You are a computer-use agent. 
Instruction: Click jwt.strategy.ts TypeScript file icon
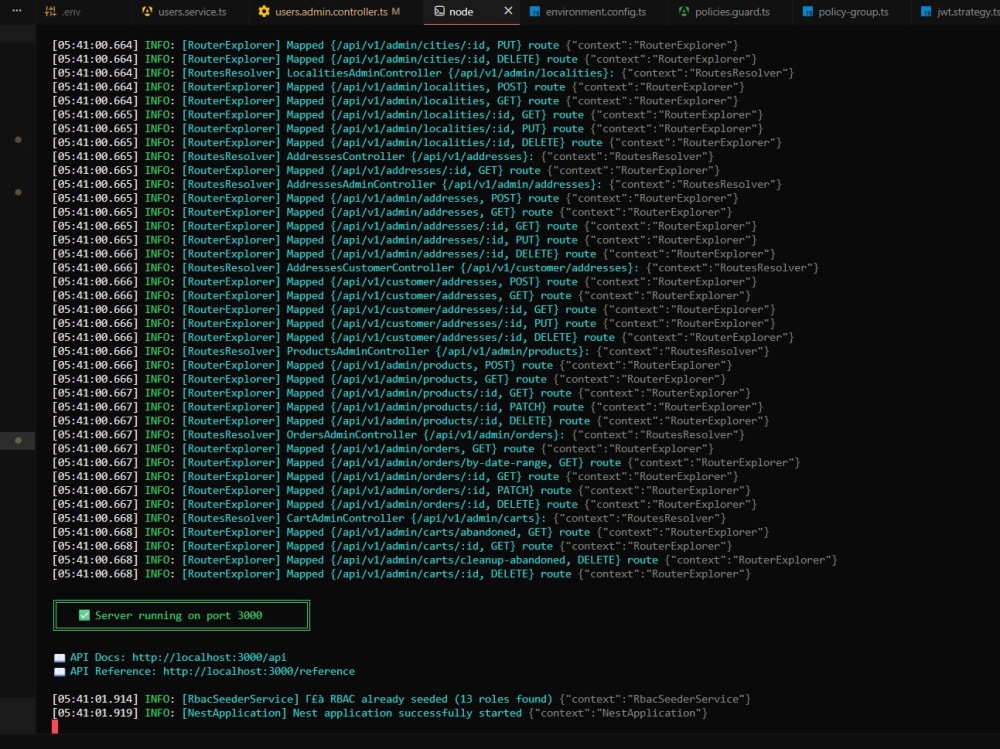(925, 11)
